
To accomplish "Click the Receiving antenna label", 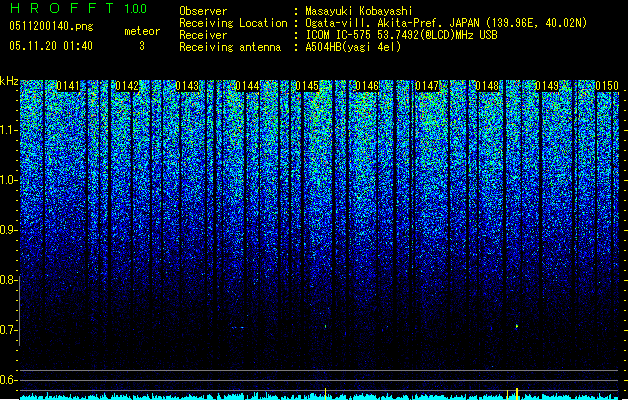I will click(x=230, y=47).
